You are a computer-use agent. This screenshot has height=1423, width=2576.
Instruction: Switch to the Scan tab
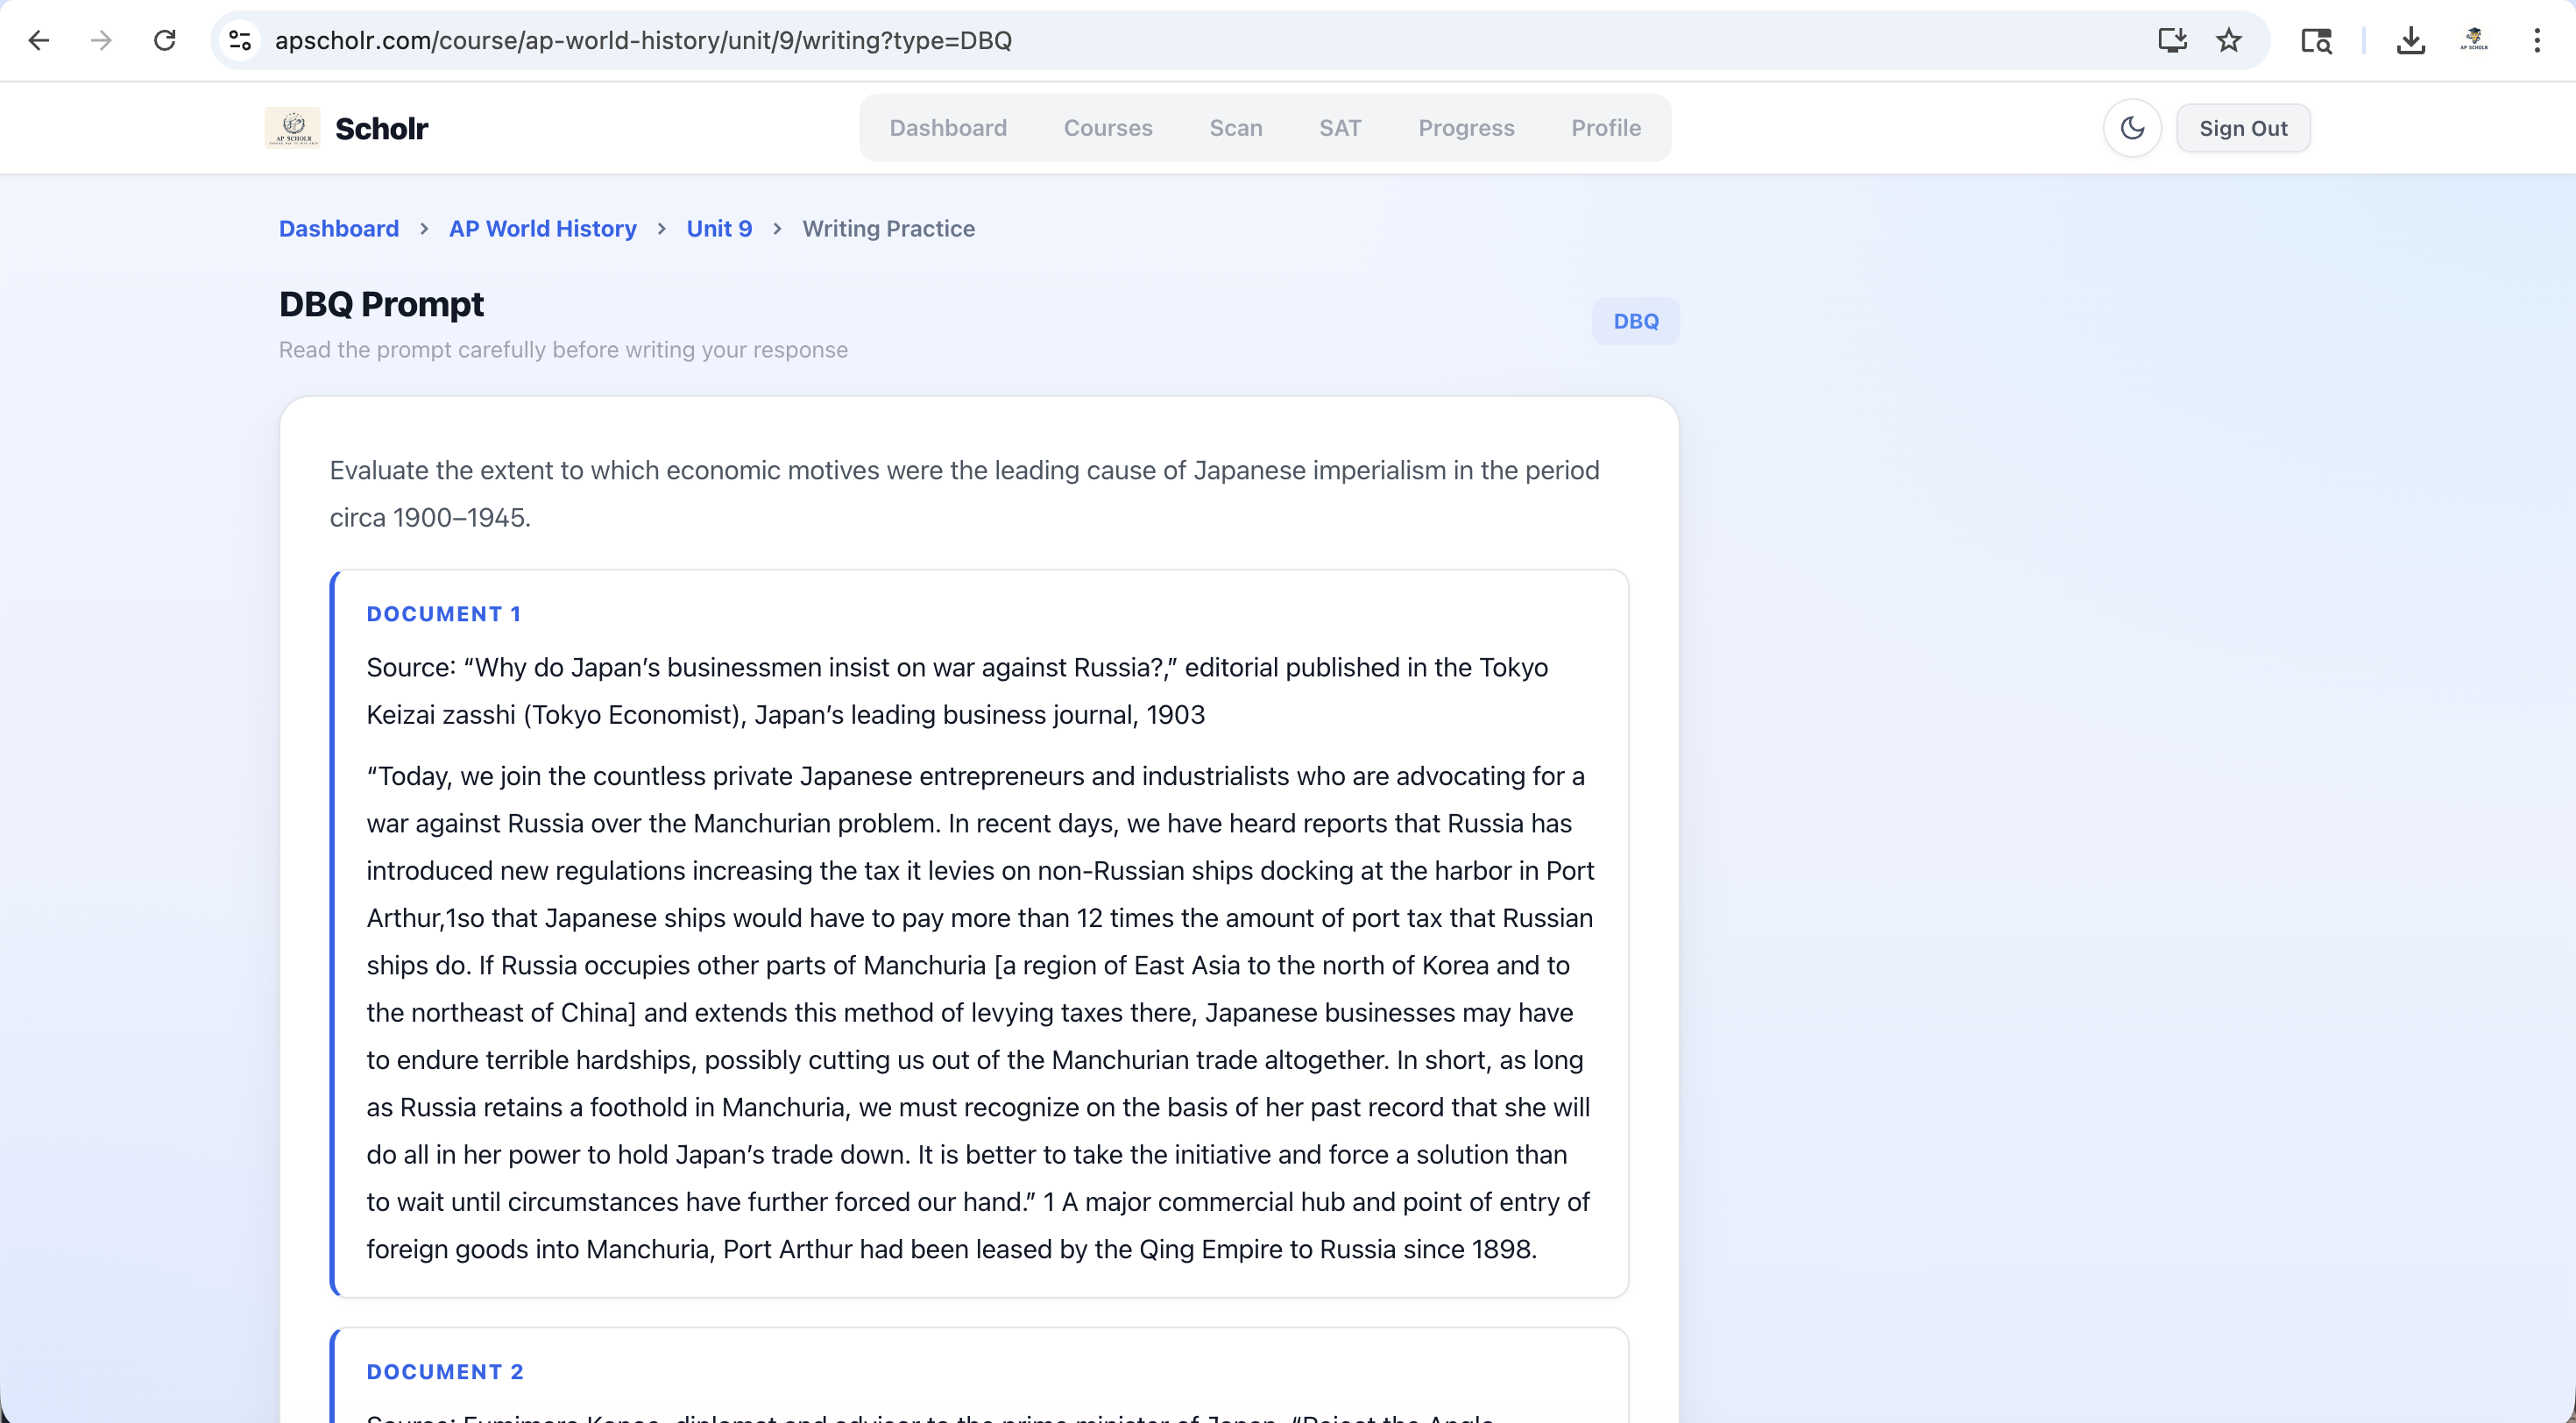(x=1236, y=128)
